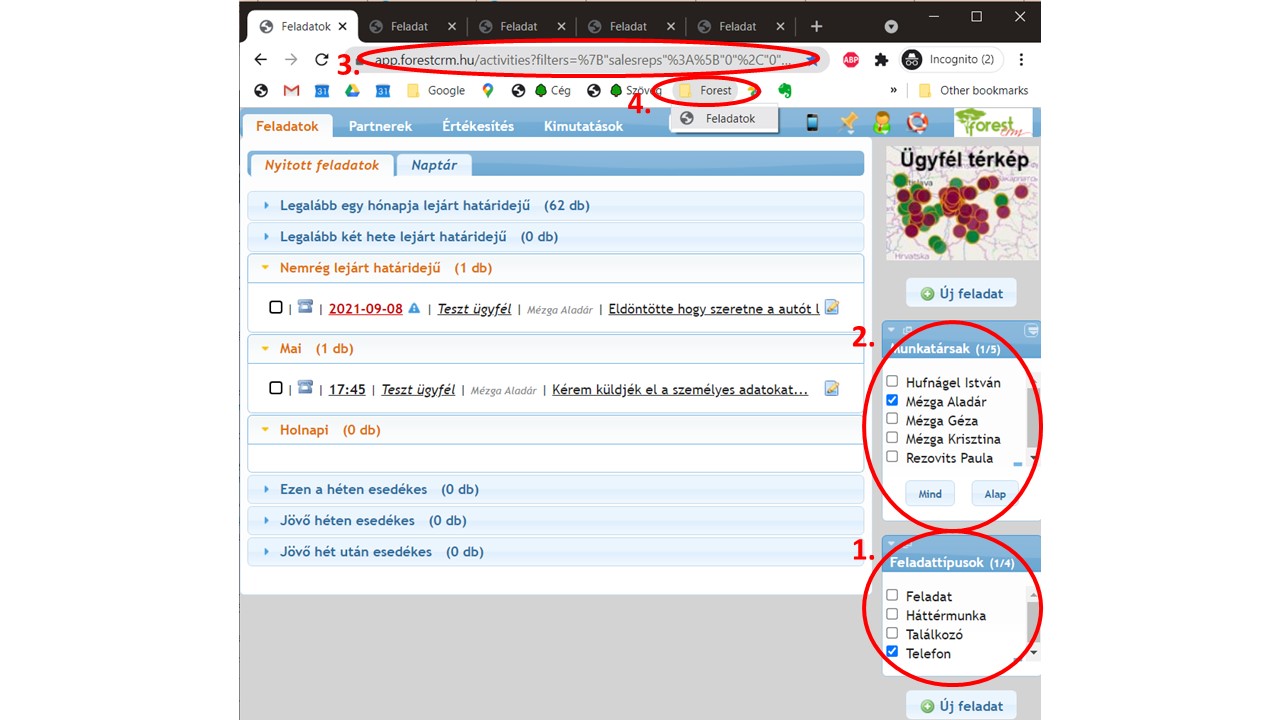
Task: Switch to the Naptár tab
Action: (433, 165)
